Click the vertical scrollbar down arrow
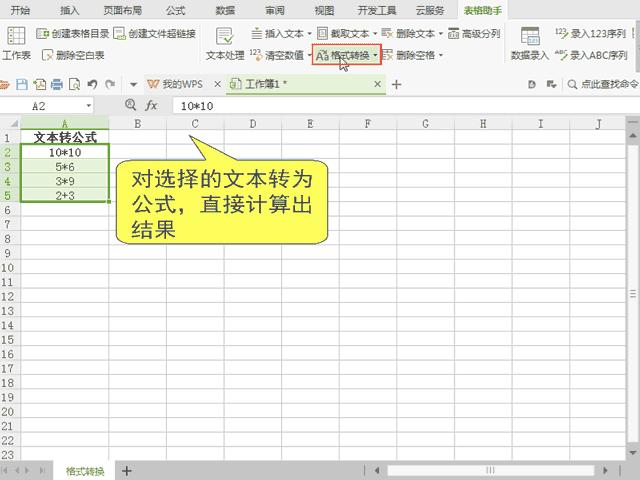The height and width of the screenshot is (480, 640). click(633, 452)
